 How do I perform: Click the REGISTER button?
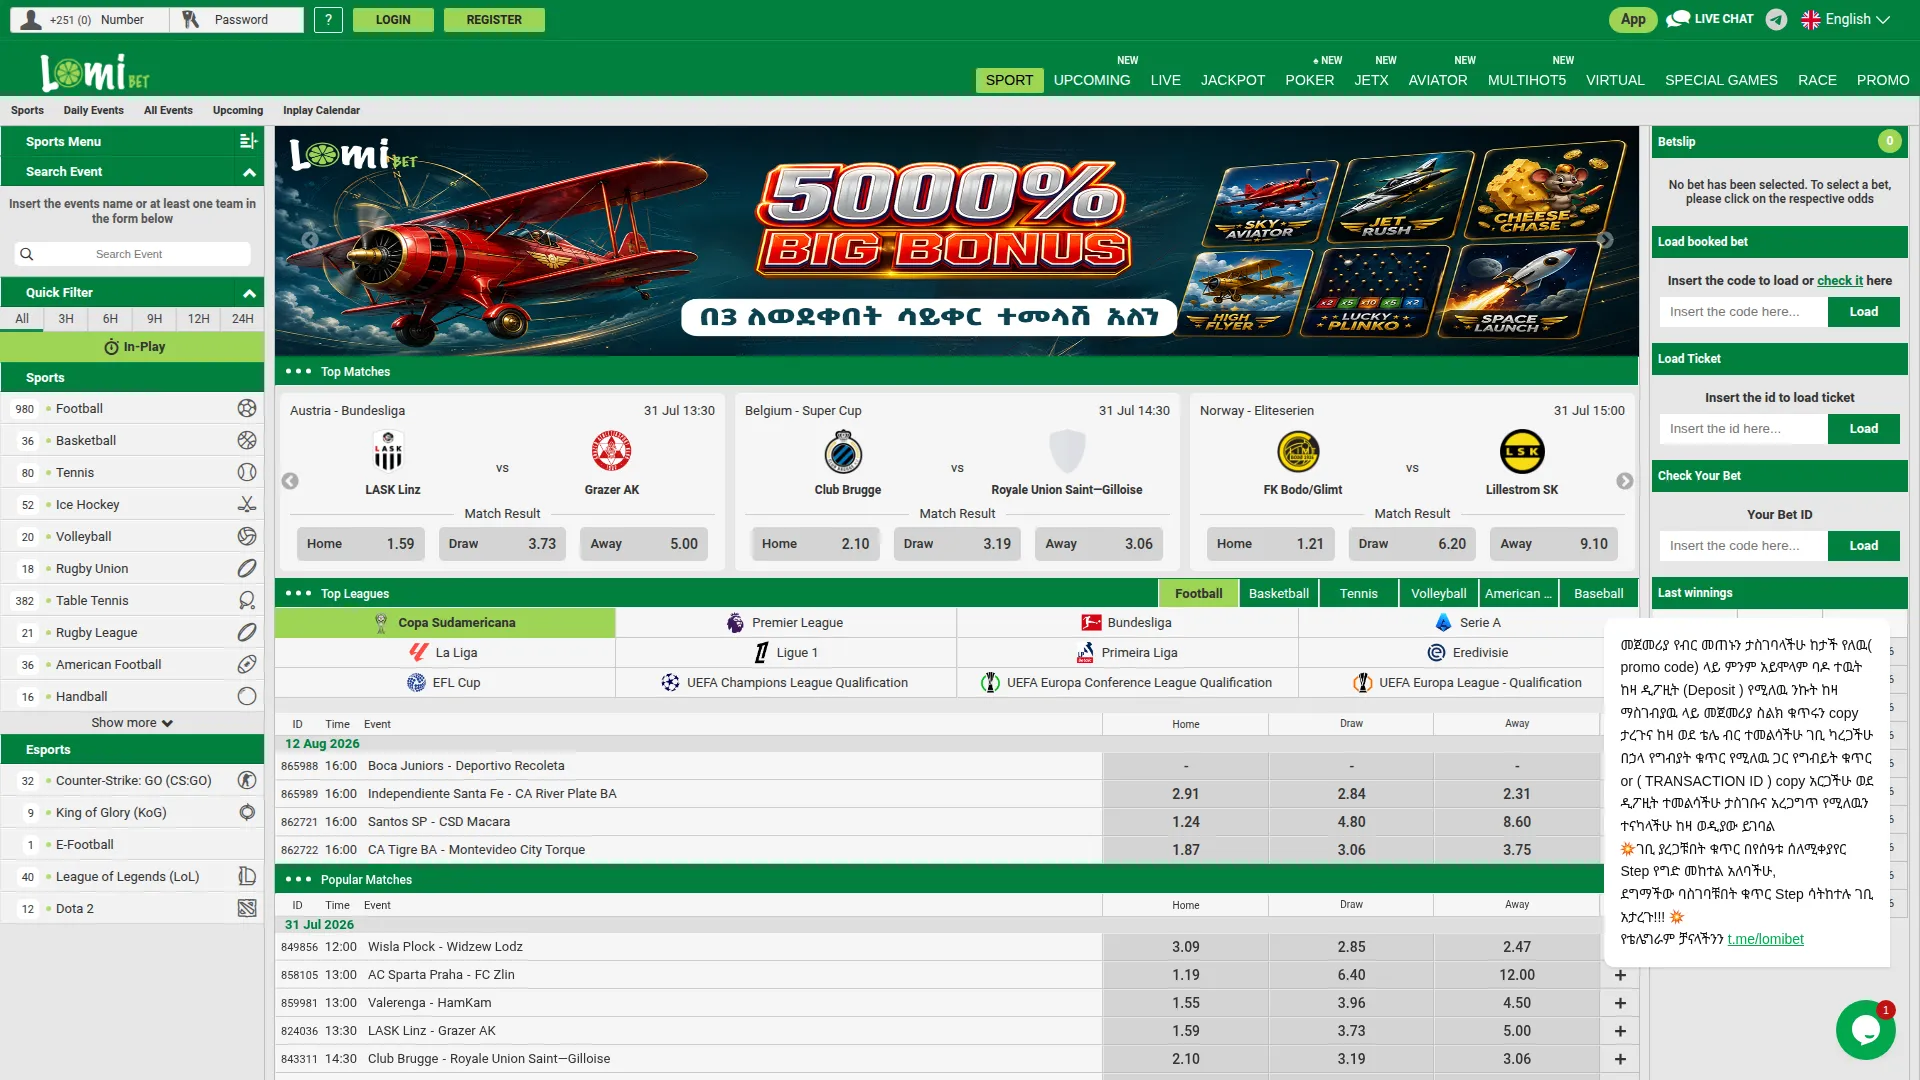[494, 19]
